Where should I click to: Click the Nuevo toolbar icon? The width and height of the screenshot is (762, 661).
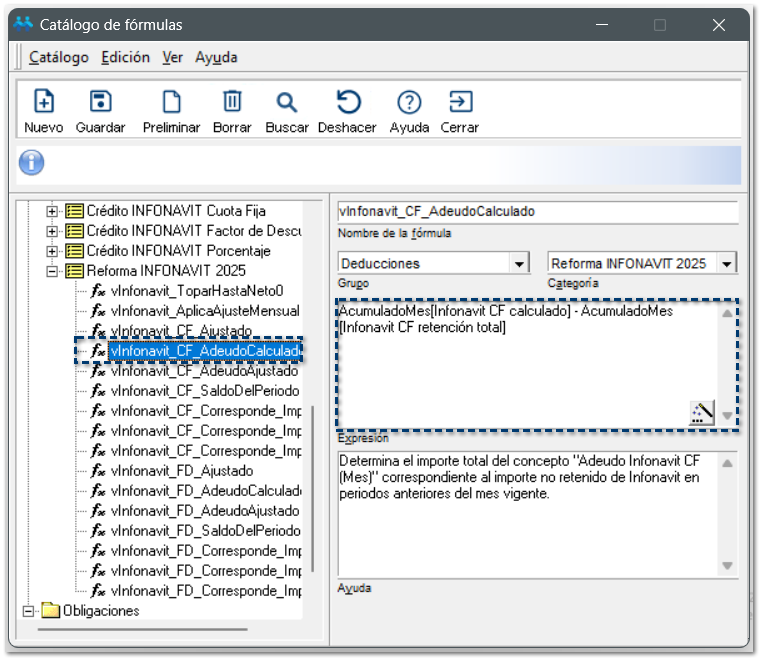pyautogui.click(x=44, y=102)
